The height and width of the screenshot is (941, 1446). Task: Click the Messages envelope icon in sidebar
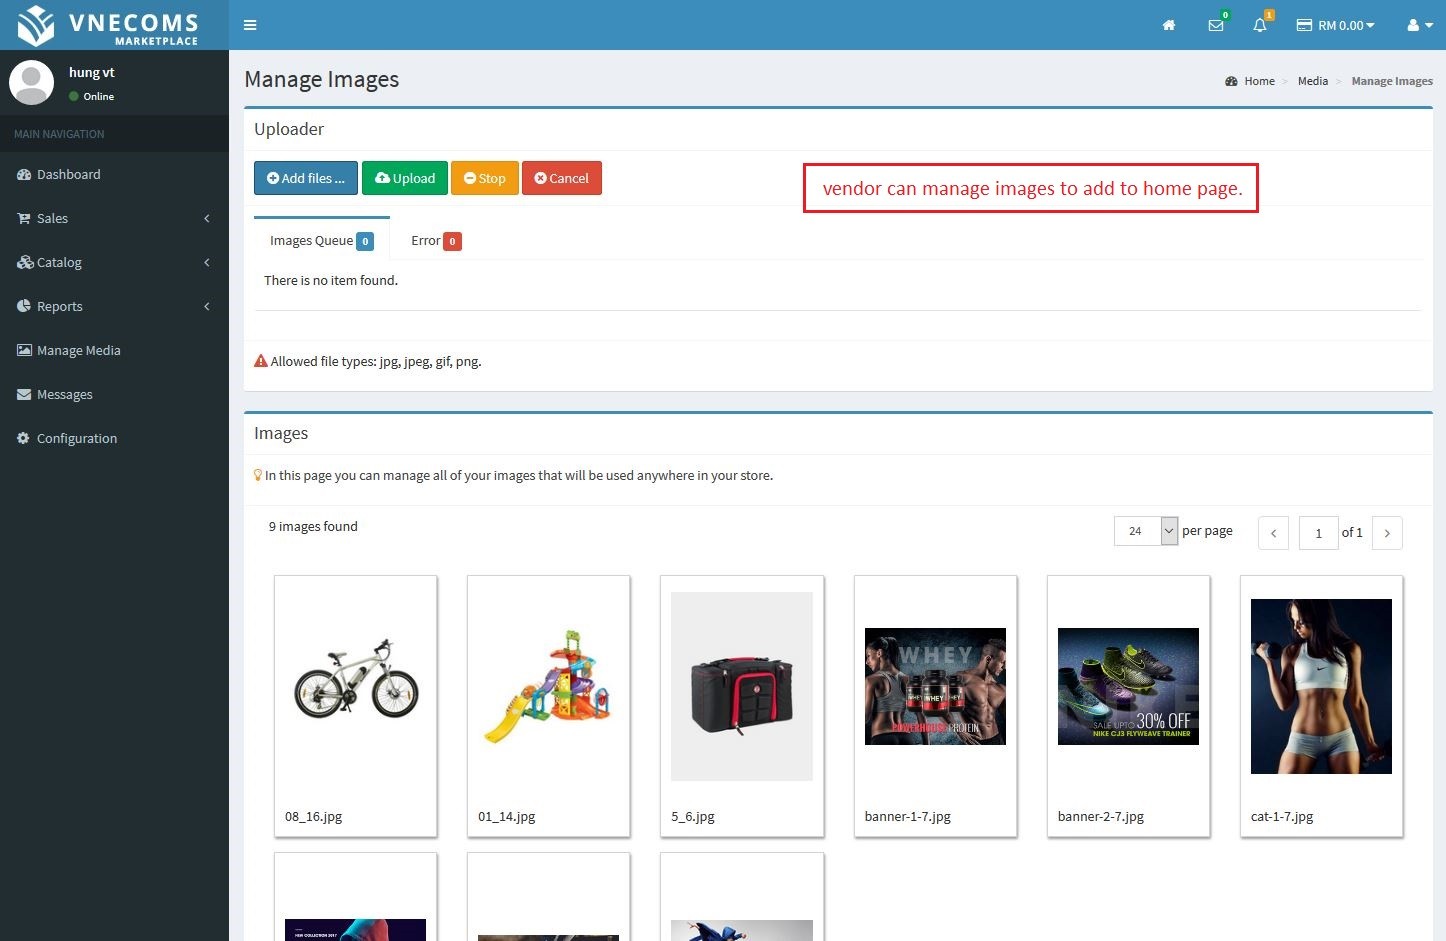click(x=24, y=394)
